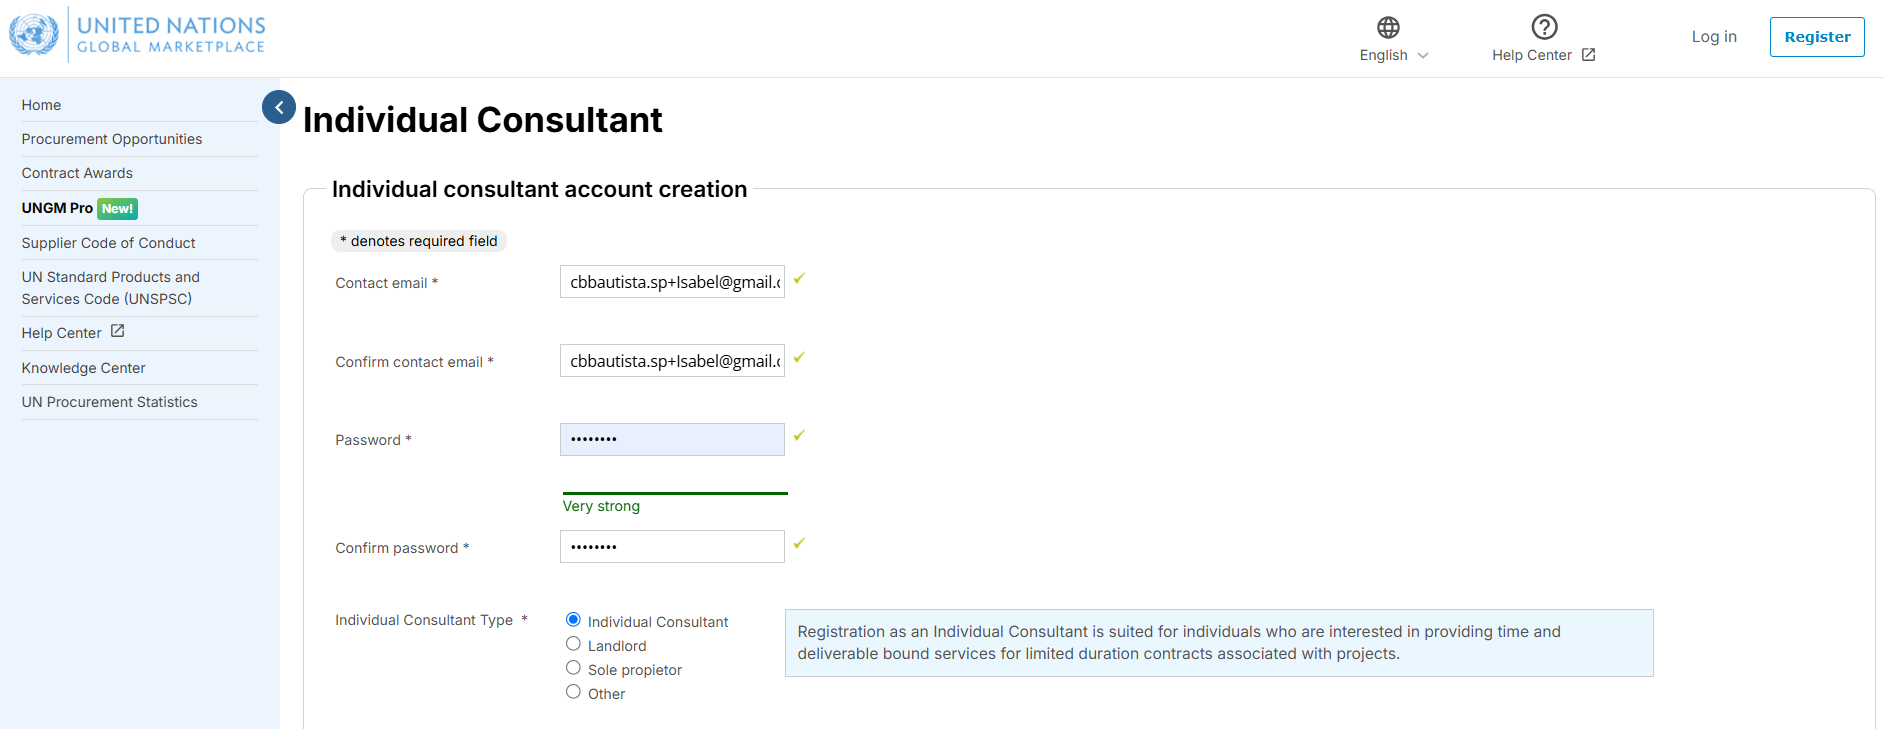Click the external link icon beside Help Center in header
This screenshot has height=729, width=1884.
1588,55
